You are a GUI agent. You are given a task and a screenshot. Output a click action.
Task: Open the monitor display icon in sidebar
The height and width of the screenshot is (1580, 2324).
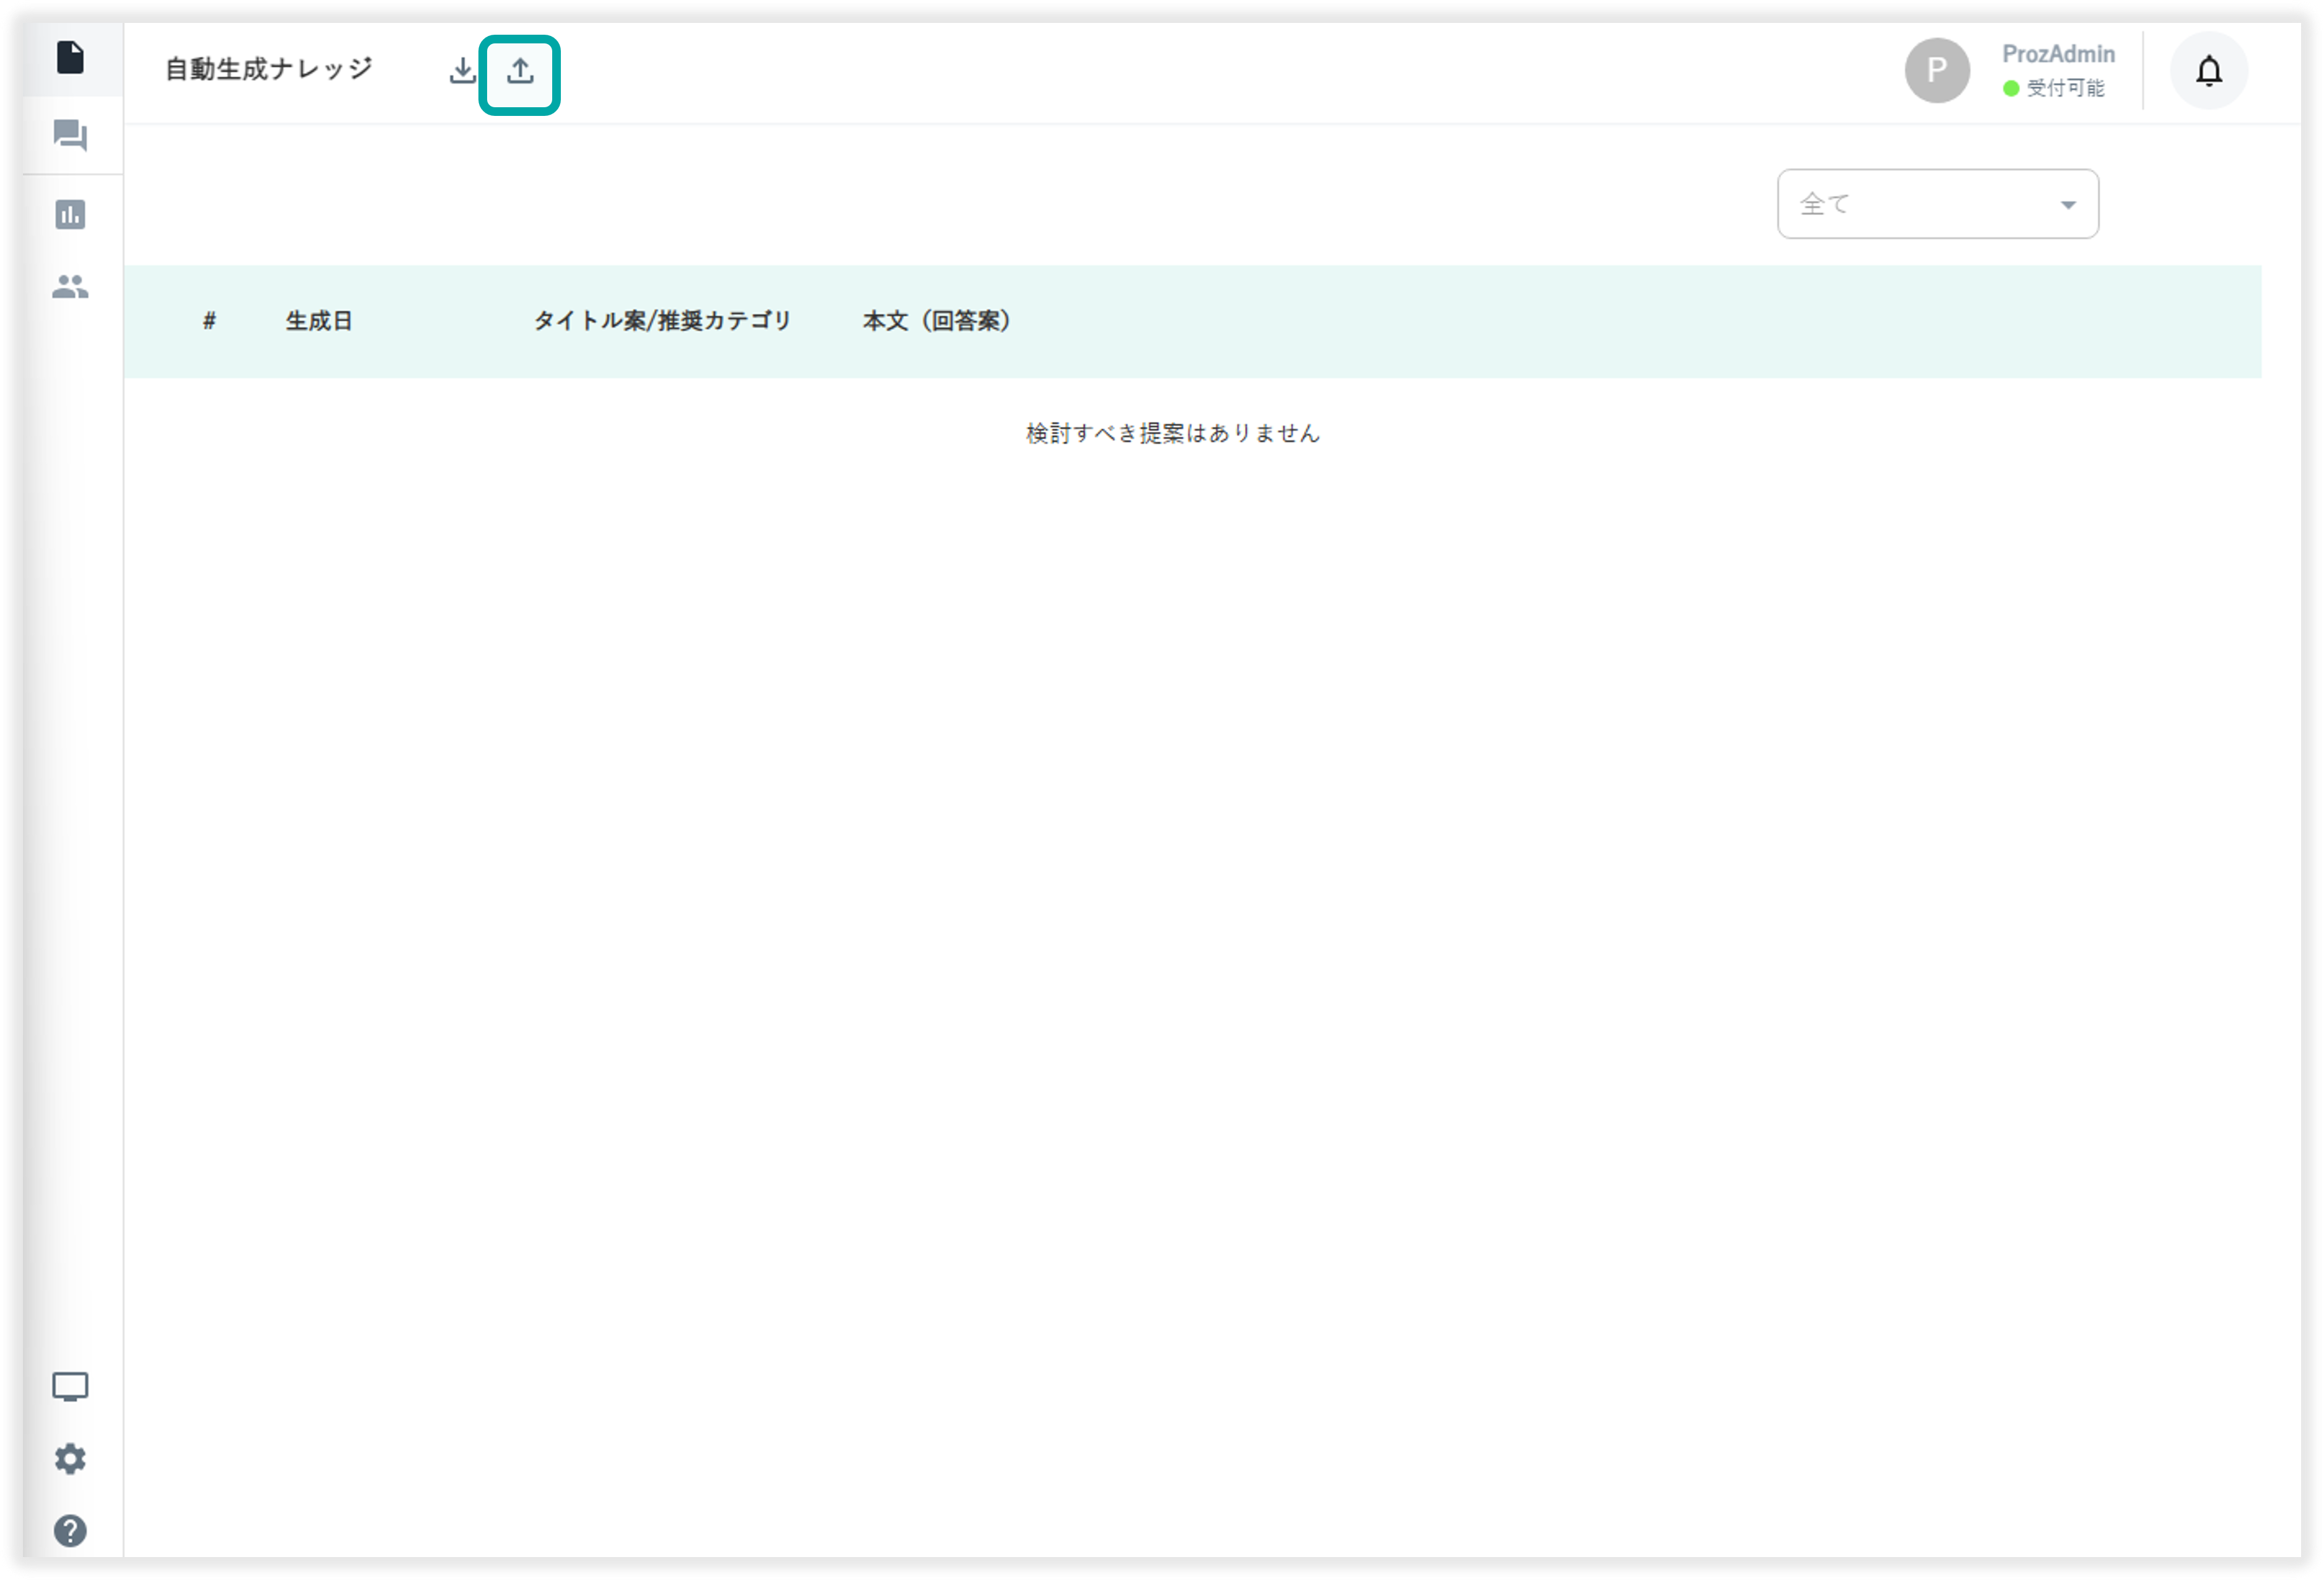(70, 1387)
